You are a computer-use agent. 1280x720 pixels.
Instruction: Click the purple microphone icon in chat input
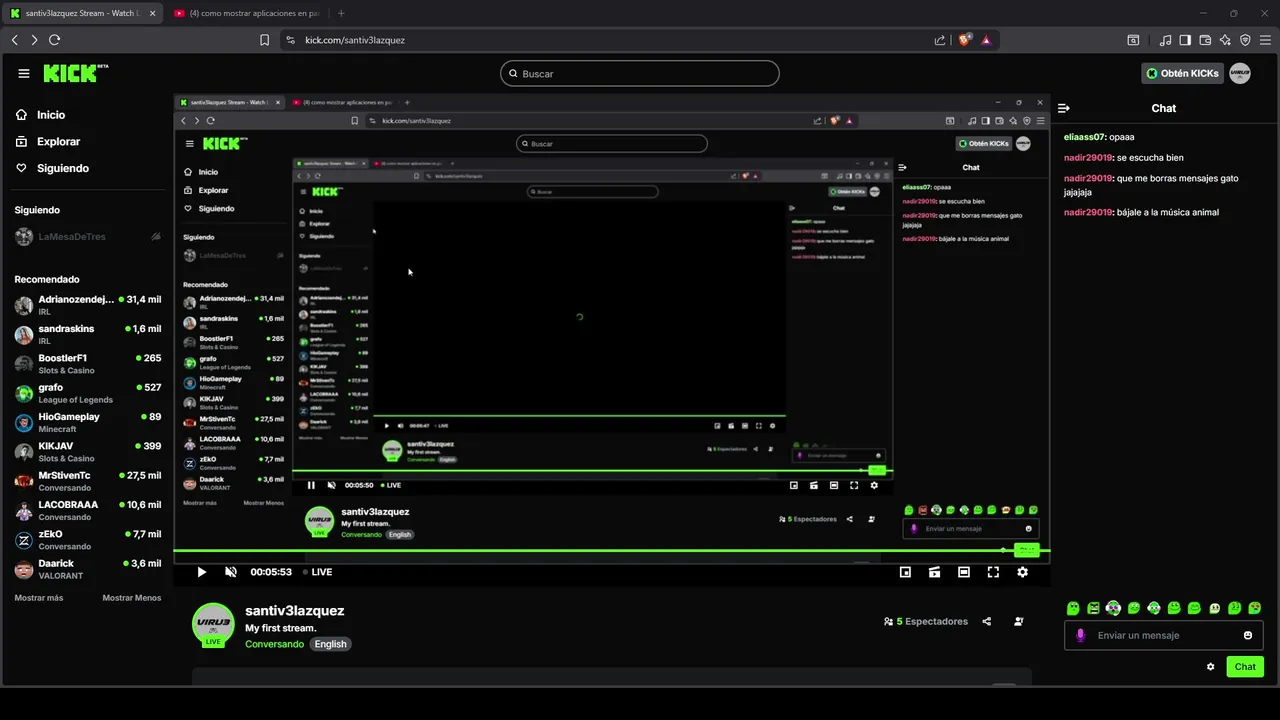1080,635
